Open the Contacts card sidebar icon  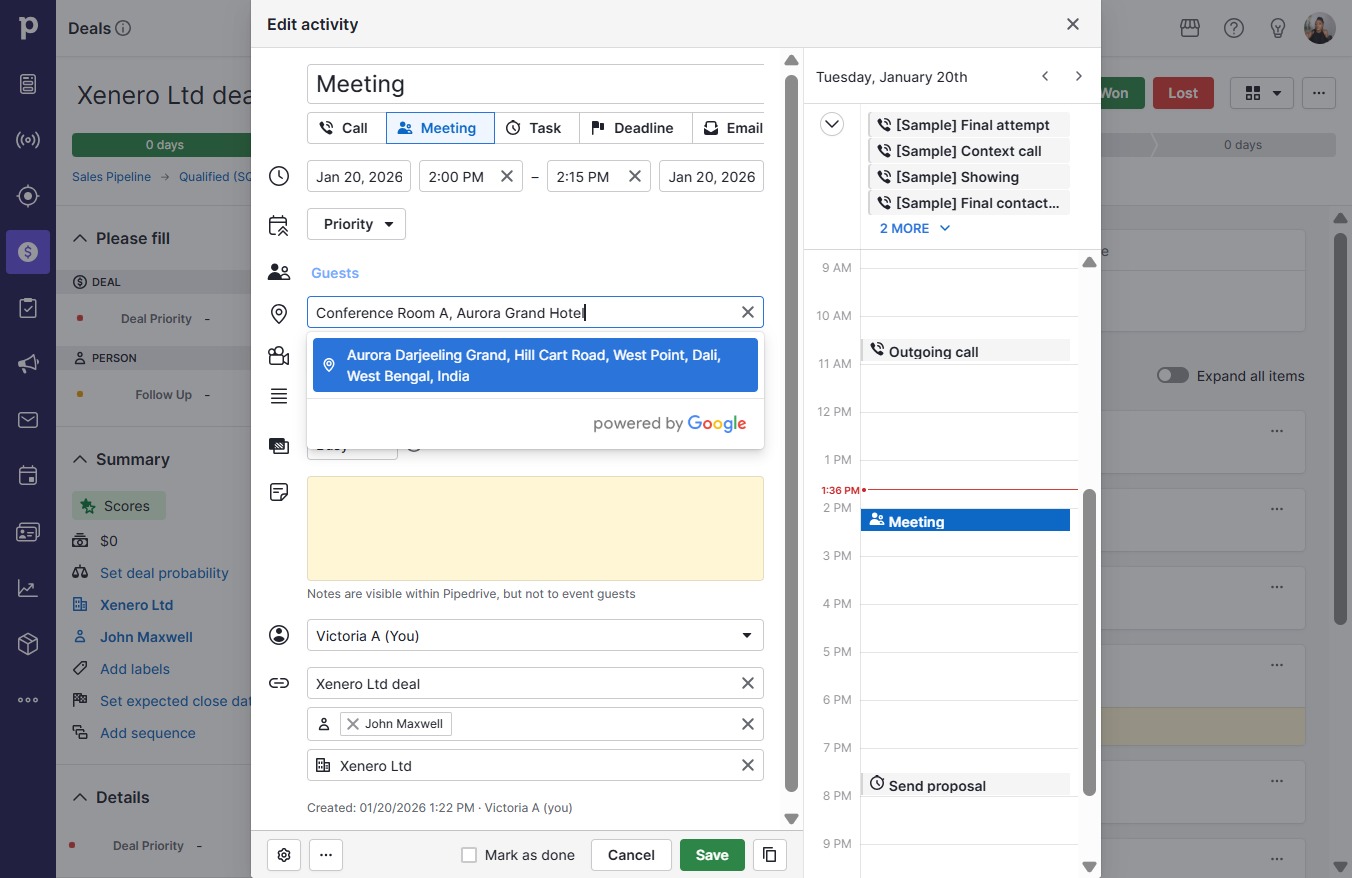pyautogui.click(x=28, y=532)
